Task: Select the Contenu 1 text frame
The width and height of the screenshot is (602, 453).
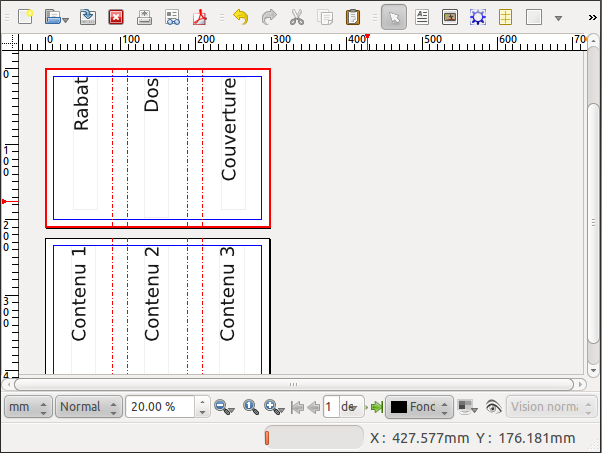Action: (x=83, y=310)
